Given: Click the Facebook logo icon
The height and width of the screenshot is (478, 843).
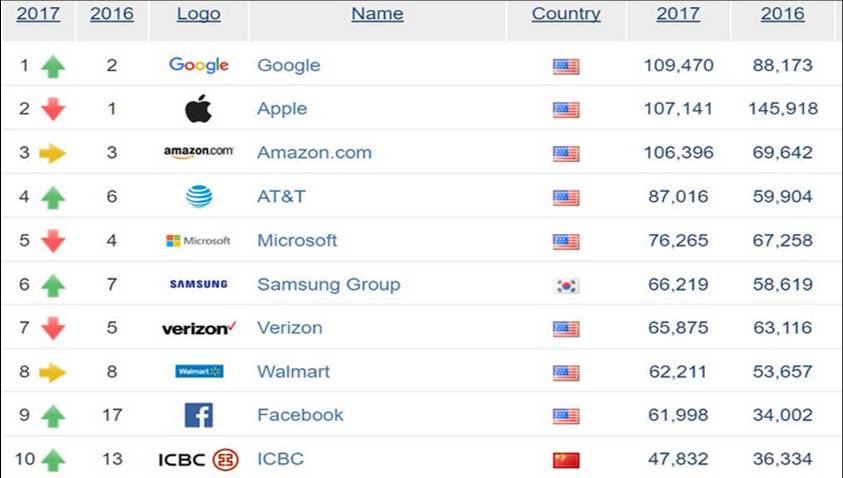Looking at the screenshot, I should (198, 415).
